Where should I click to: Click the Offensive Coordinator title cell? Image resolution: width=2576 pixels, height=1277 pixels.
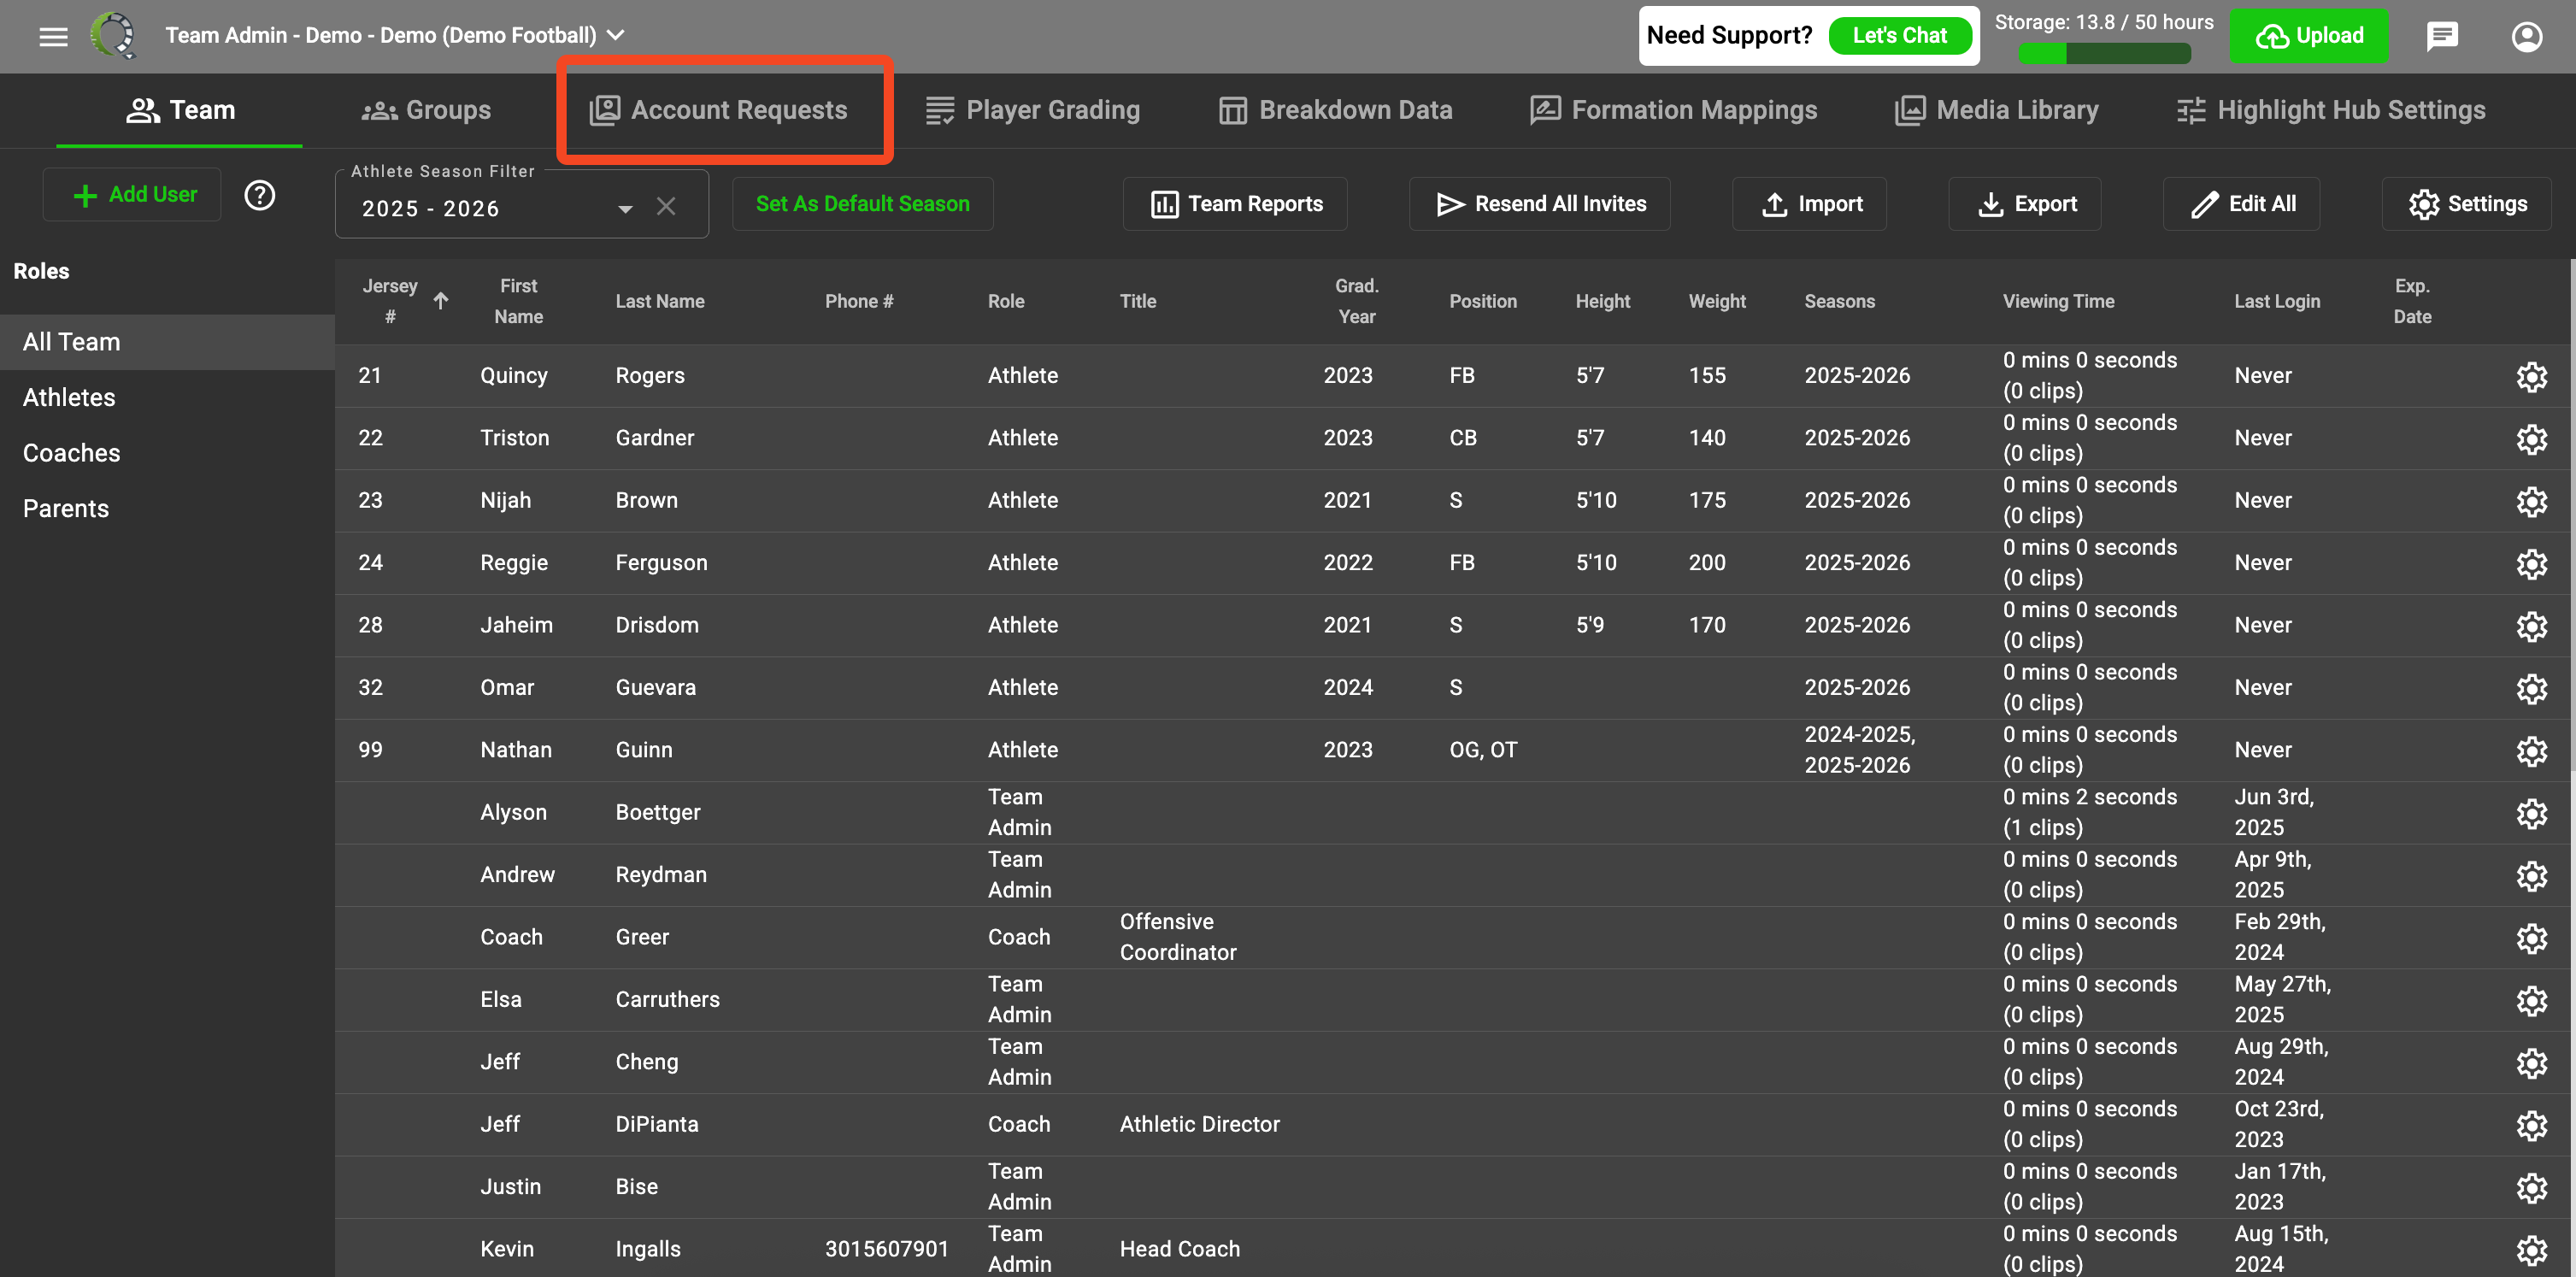(x=1178, y=937)
